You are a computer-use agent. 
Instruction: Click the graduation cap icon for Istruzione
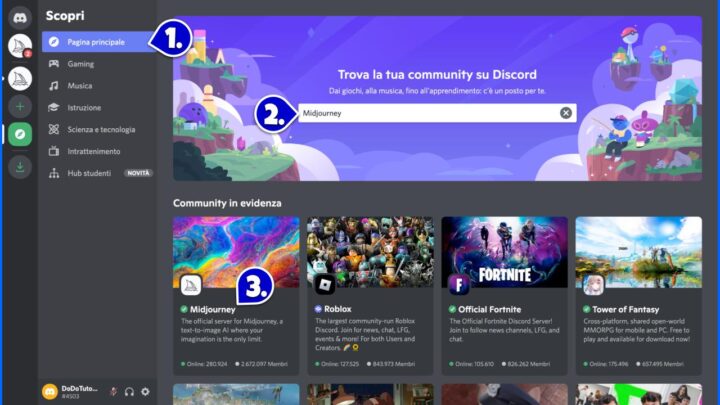click(x=54, y=107)
